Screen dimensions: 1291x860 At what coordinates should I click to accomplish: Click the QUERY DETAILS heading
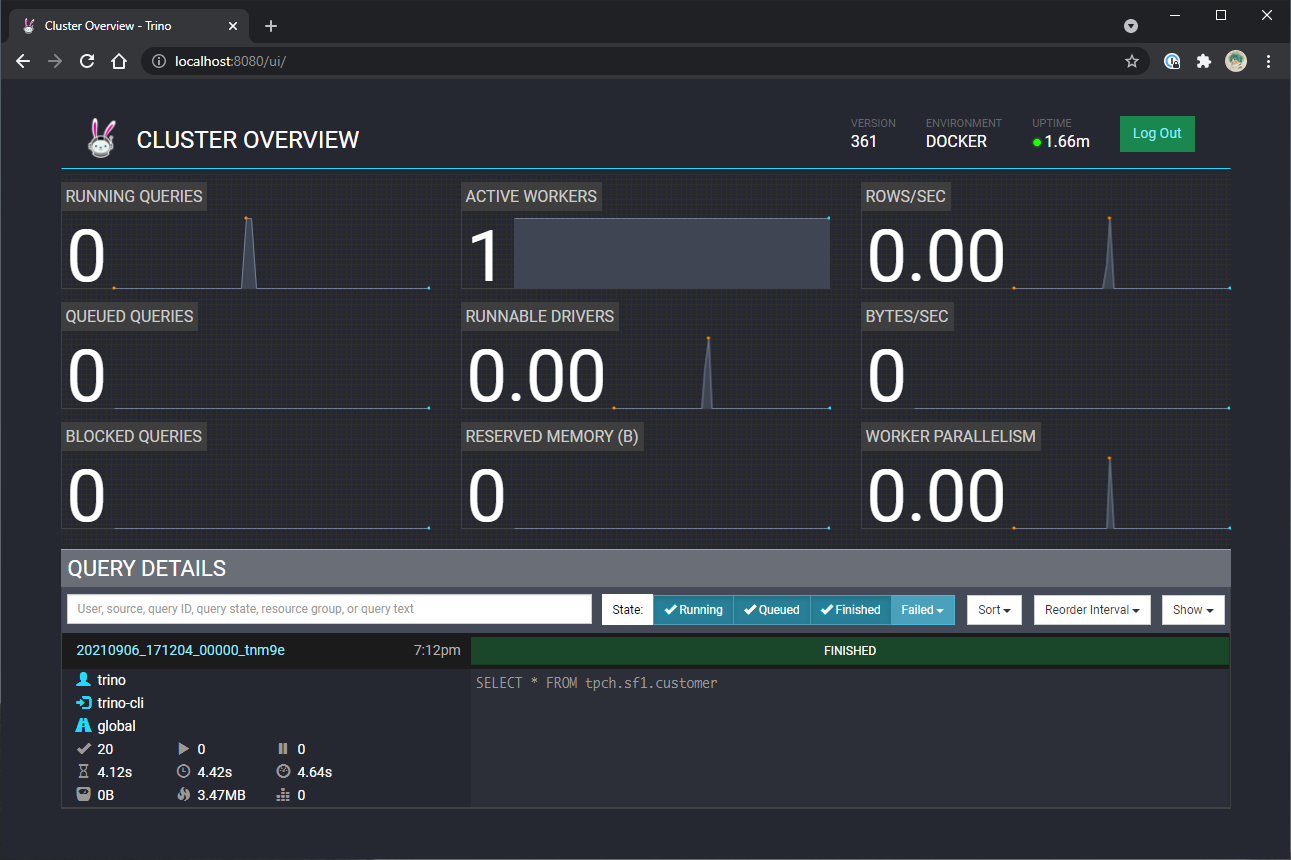point(147,568)
